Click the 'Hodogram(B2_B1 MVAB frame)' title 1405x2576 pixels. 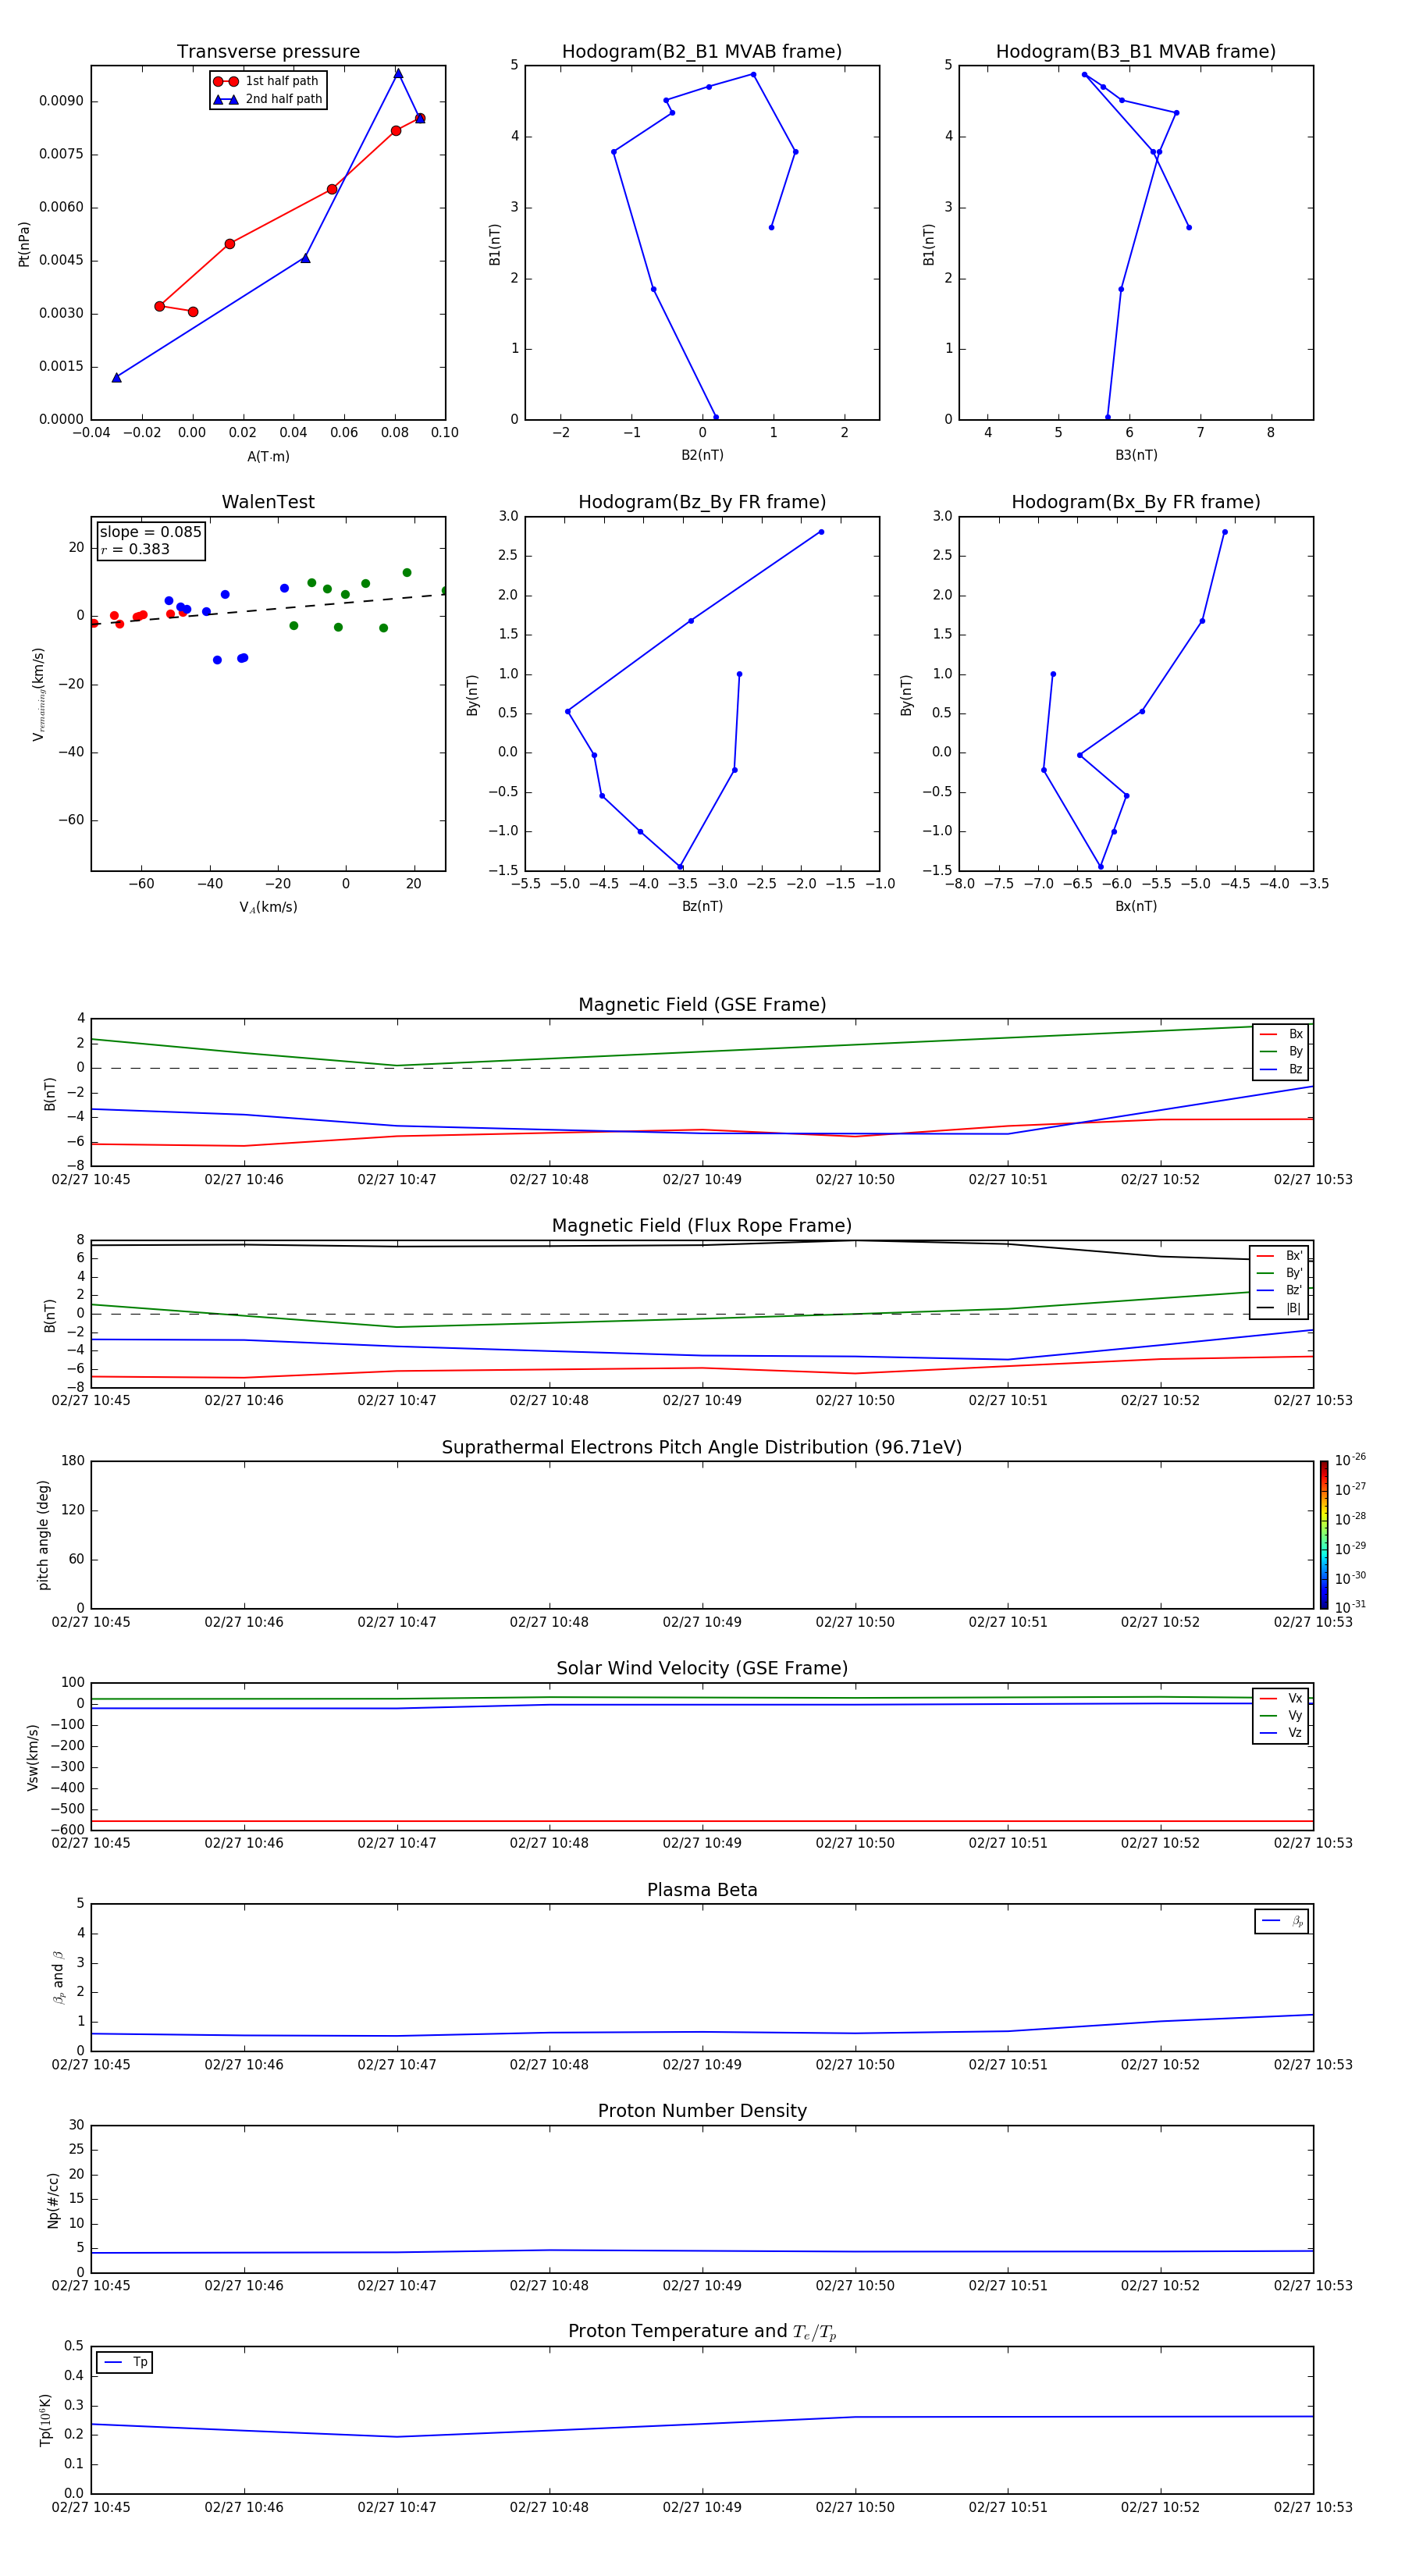pos(702,52)
